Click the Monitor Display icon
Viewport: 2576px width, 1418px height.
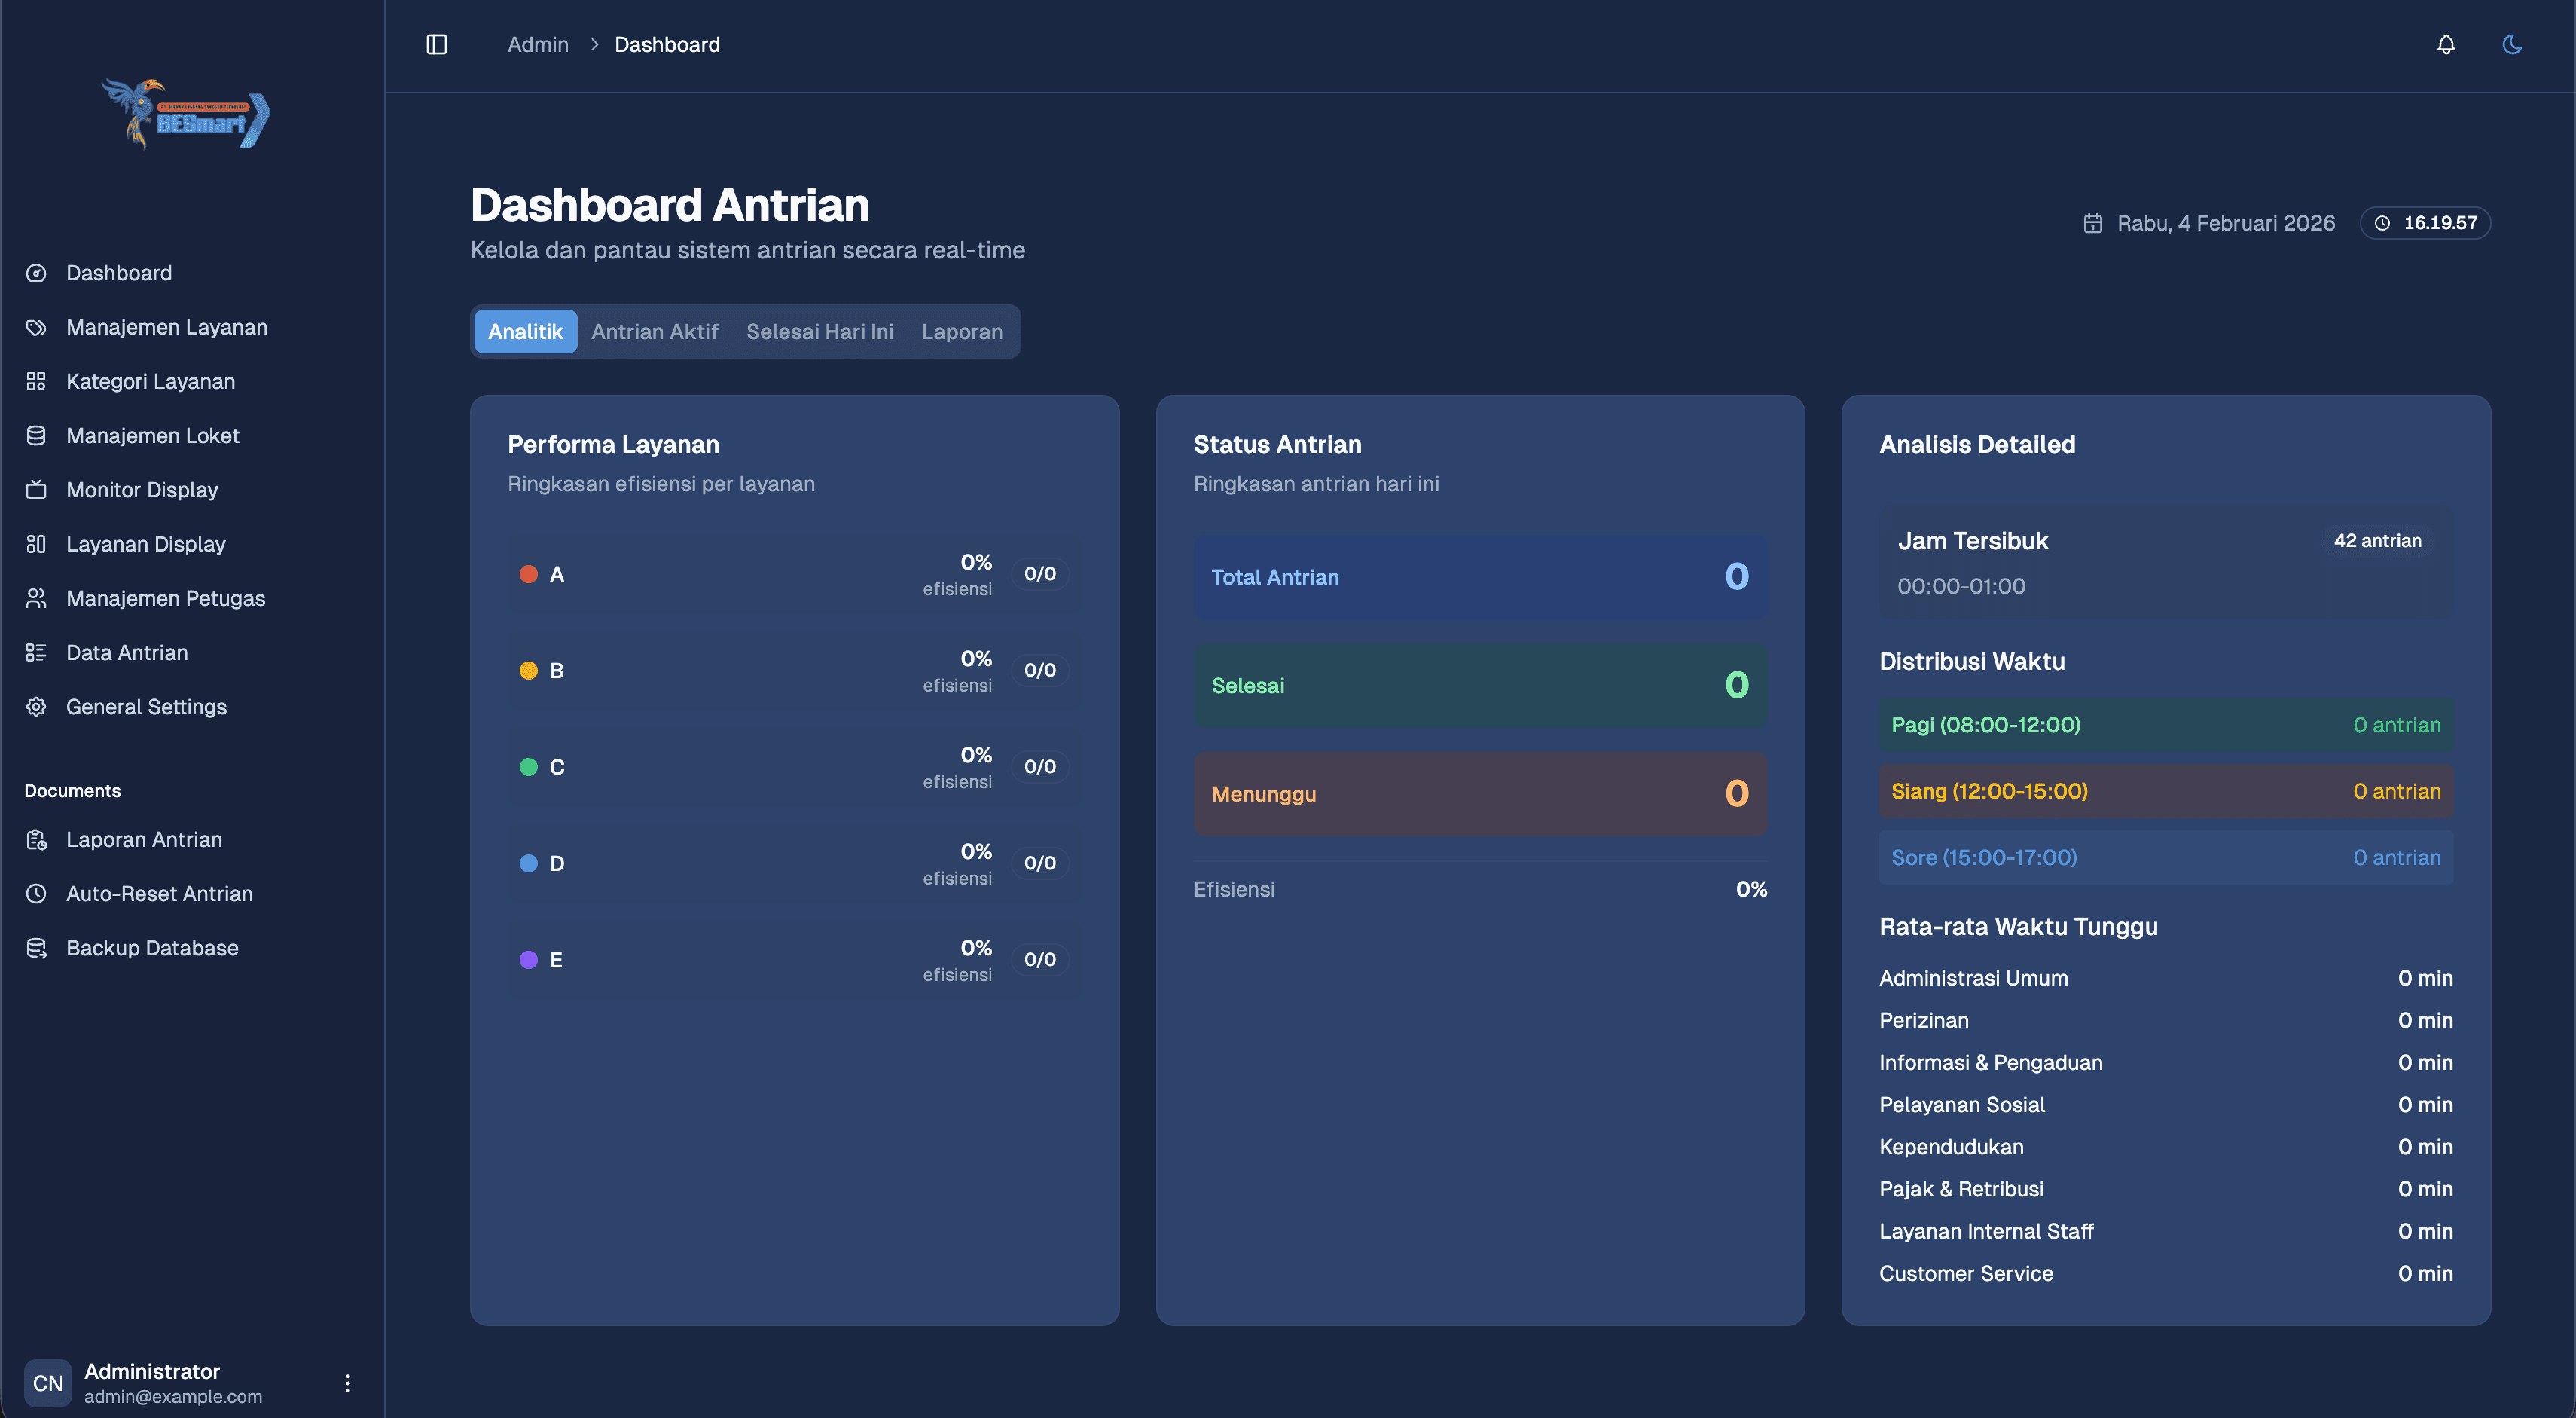coord(36,489)
